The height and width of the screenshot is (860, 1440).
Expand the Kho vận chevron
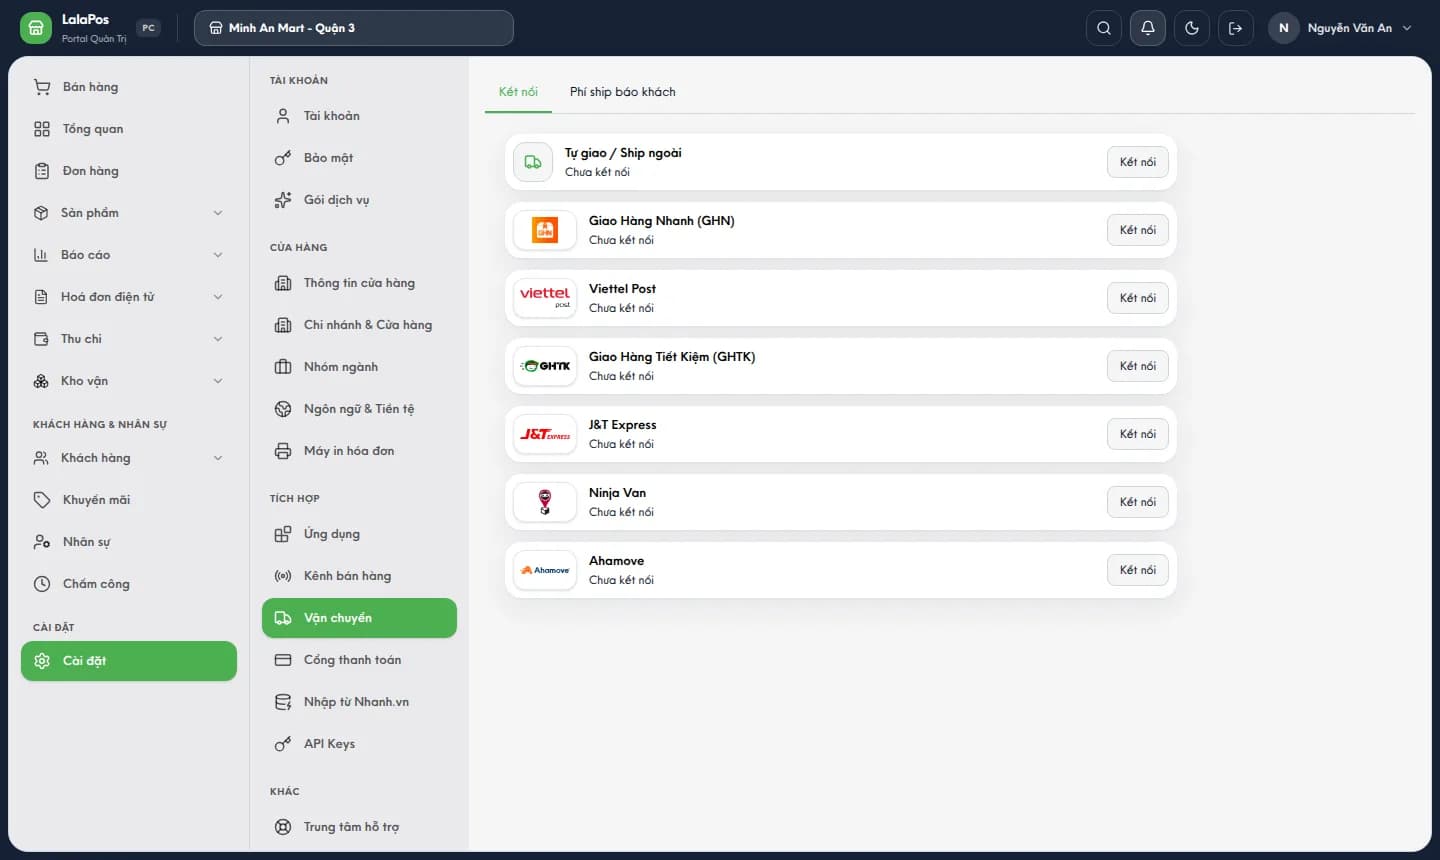[x=218, y=381]
